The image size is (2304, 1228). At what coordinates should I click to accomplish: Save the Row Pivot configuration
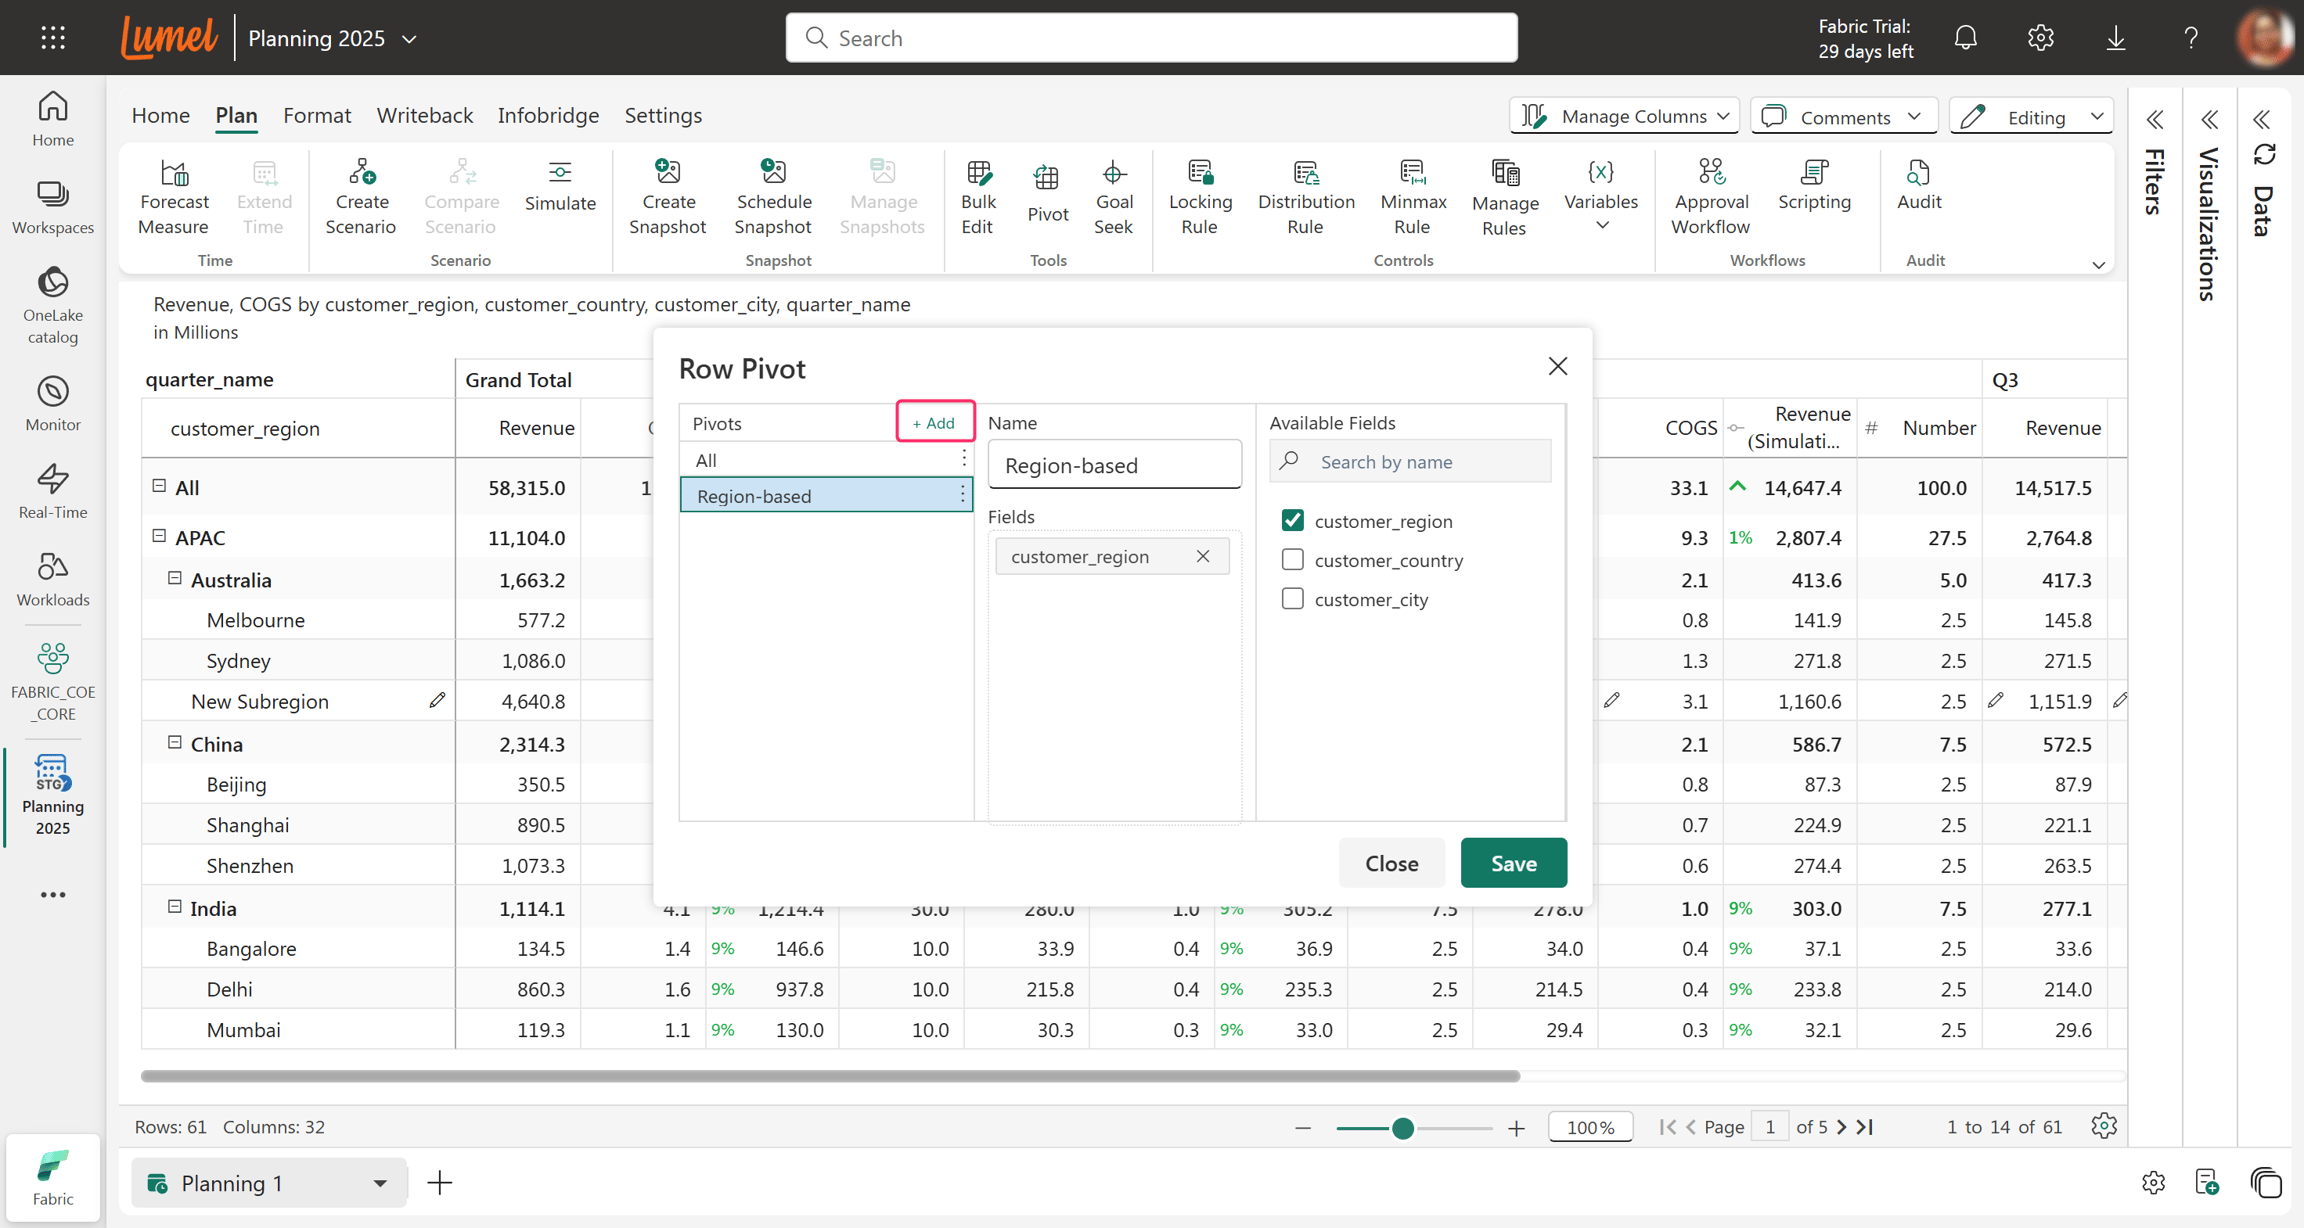[1513, 862]
